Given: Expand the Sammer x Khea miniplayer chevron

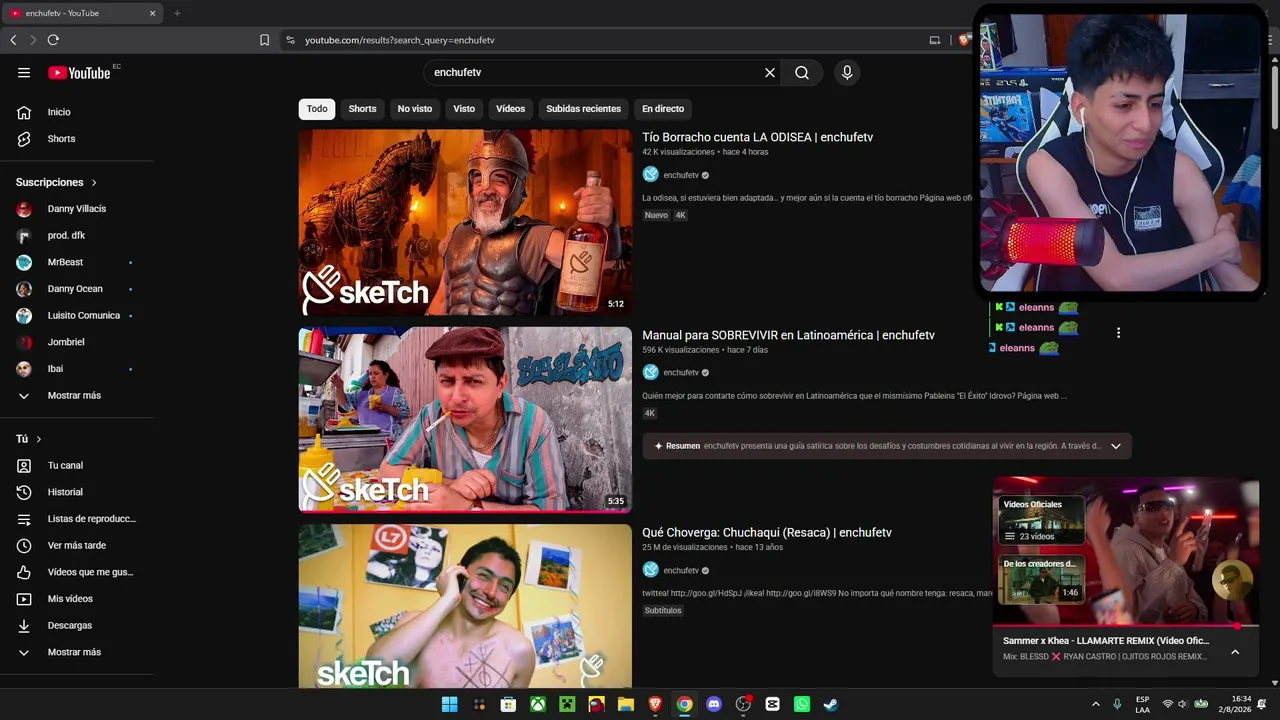Looking at the screenshot, I should [1235, 652].
